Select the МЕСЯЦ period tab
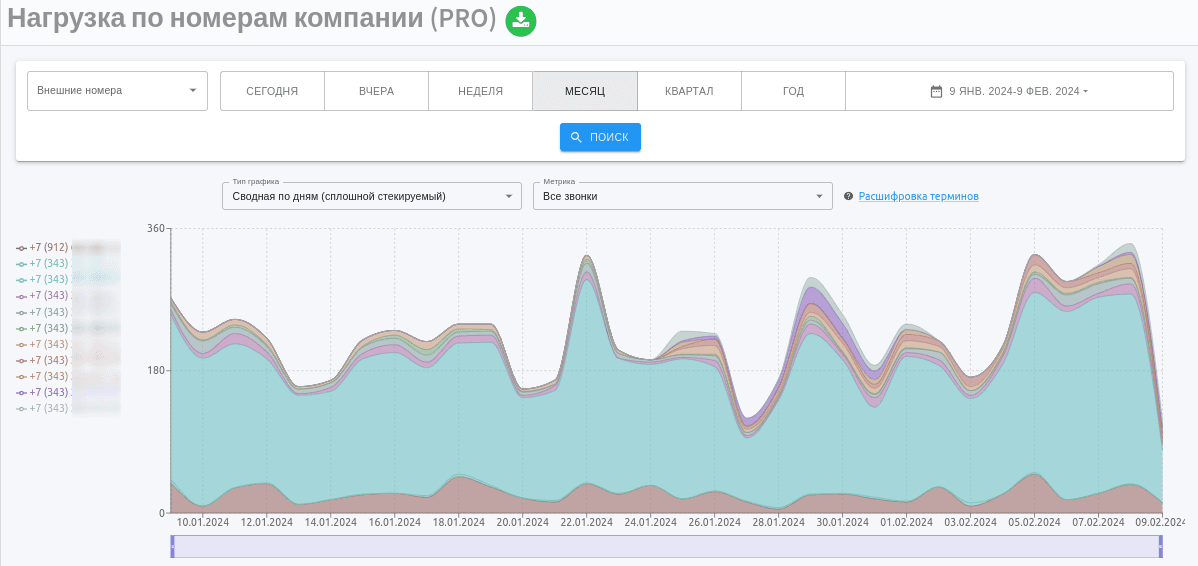This screenshot has height=566, width=1198. click(x=585, y=91)
